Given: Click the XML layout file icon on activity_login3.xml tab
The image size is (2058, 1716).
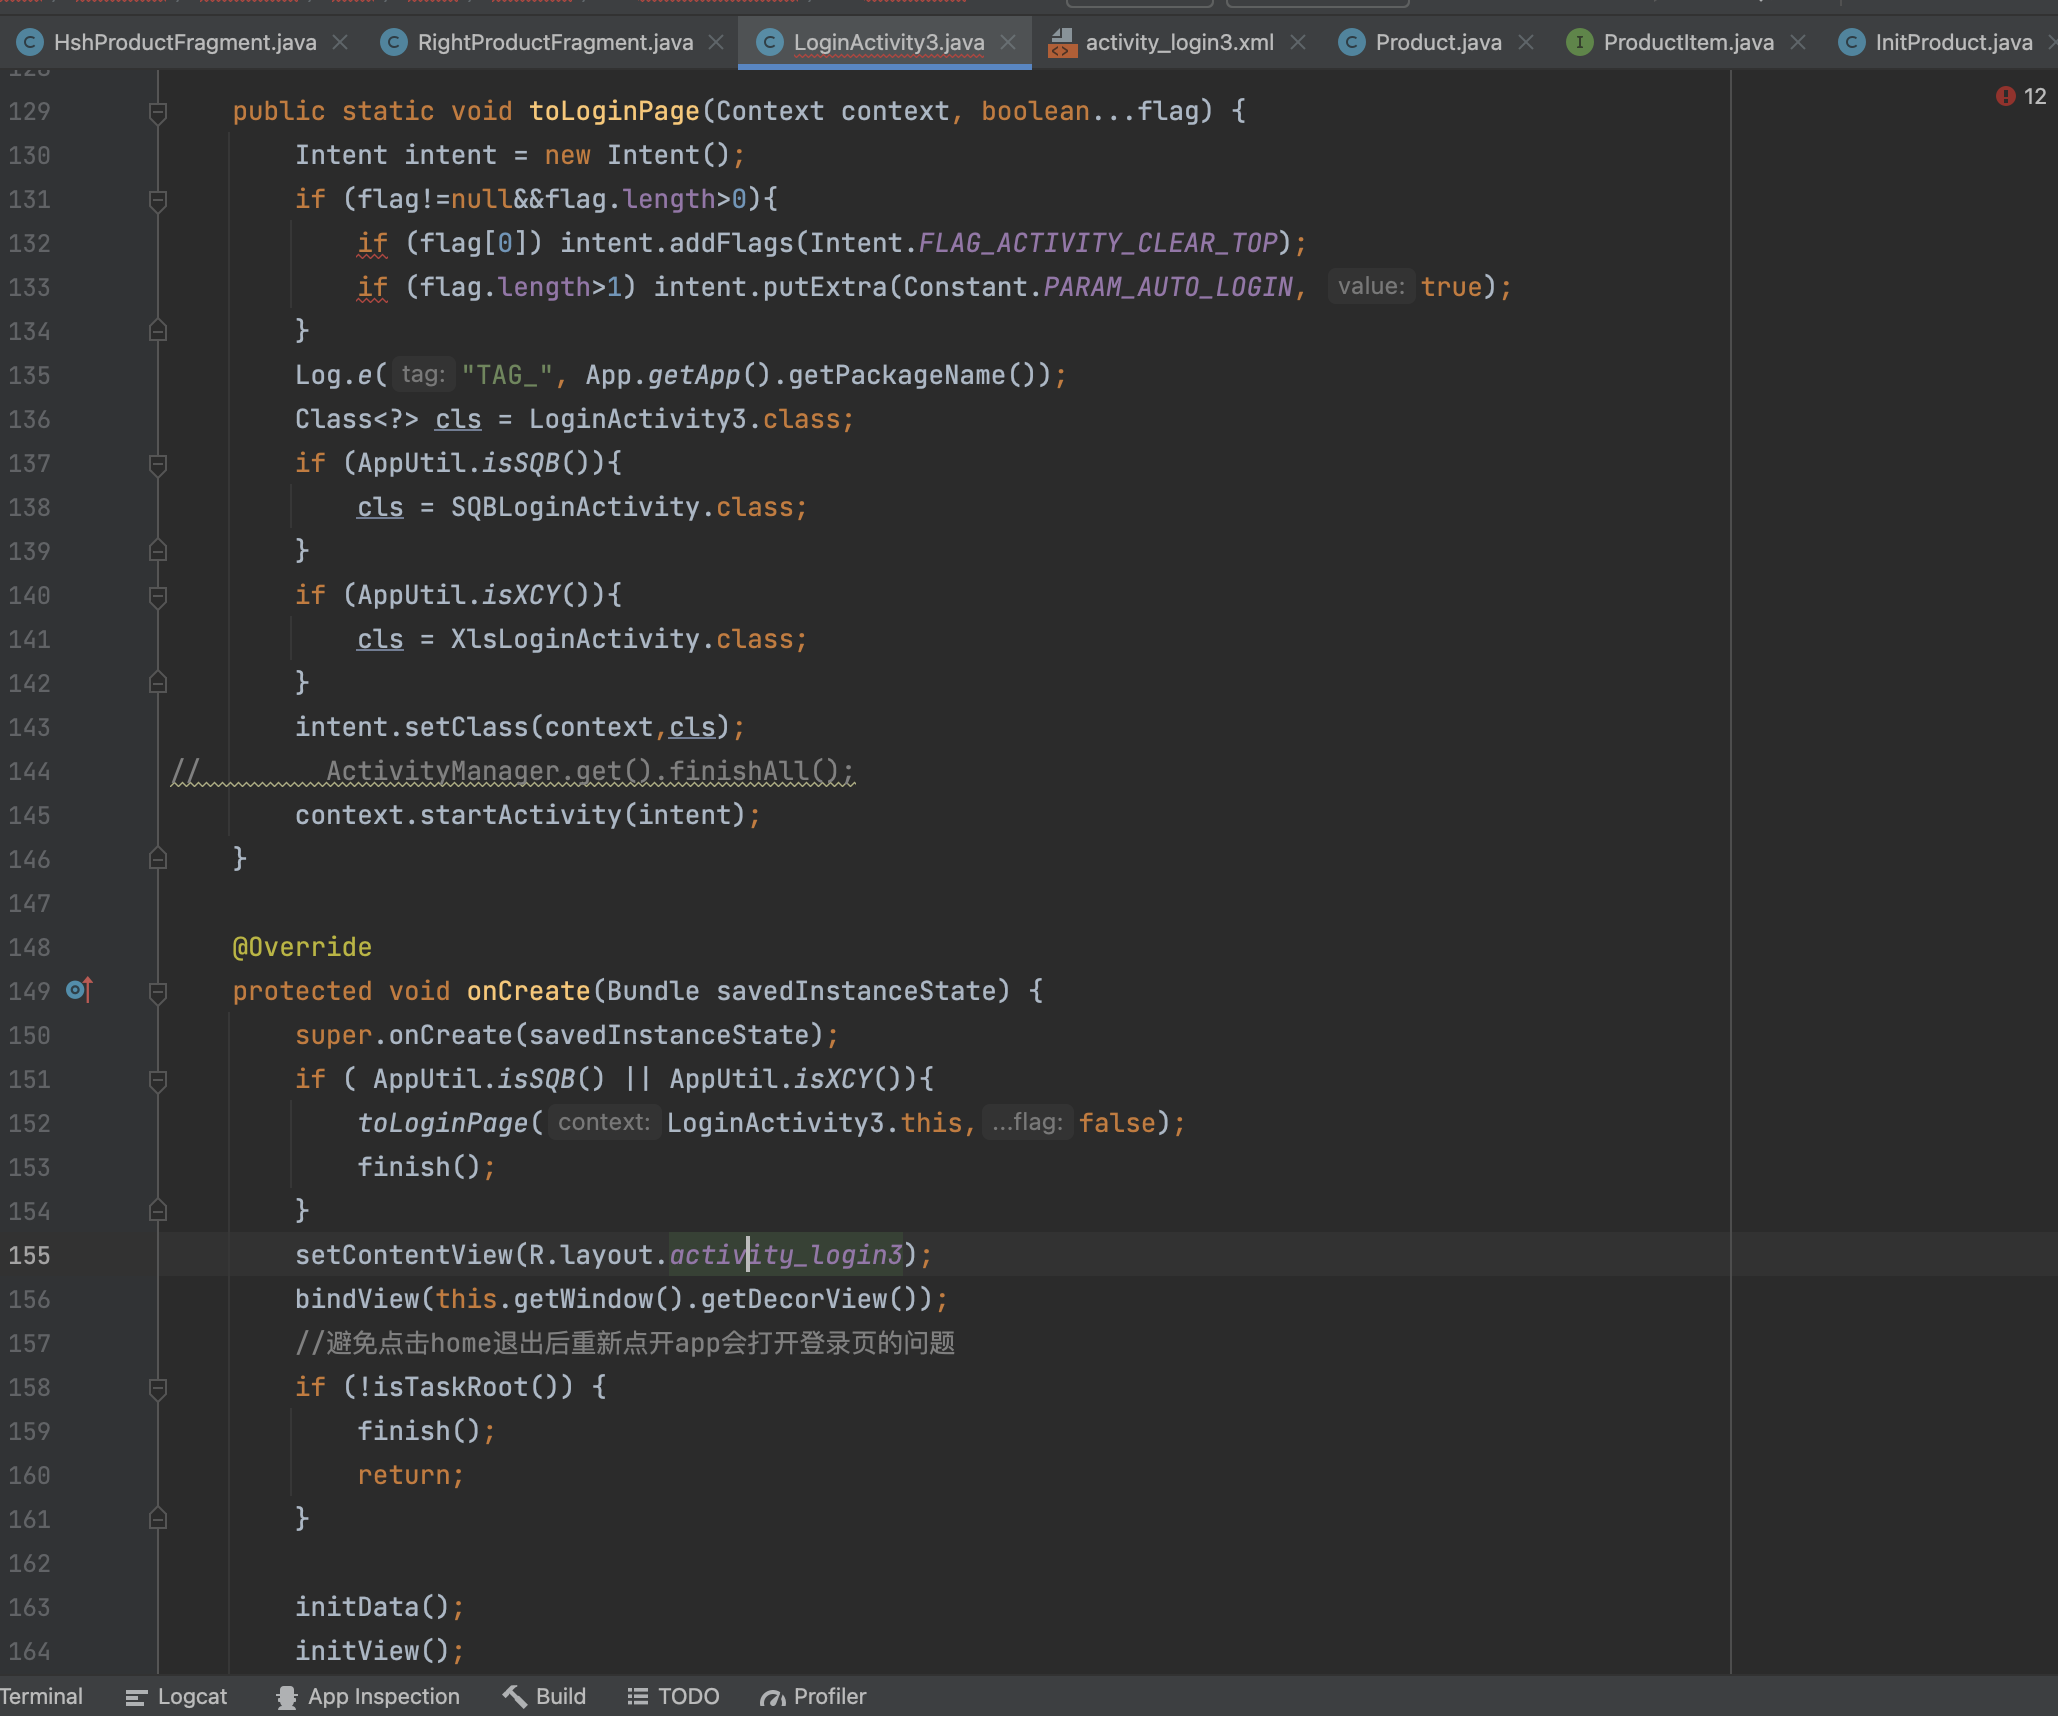Looking at the screenshot, I should coord(1061,42).
